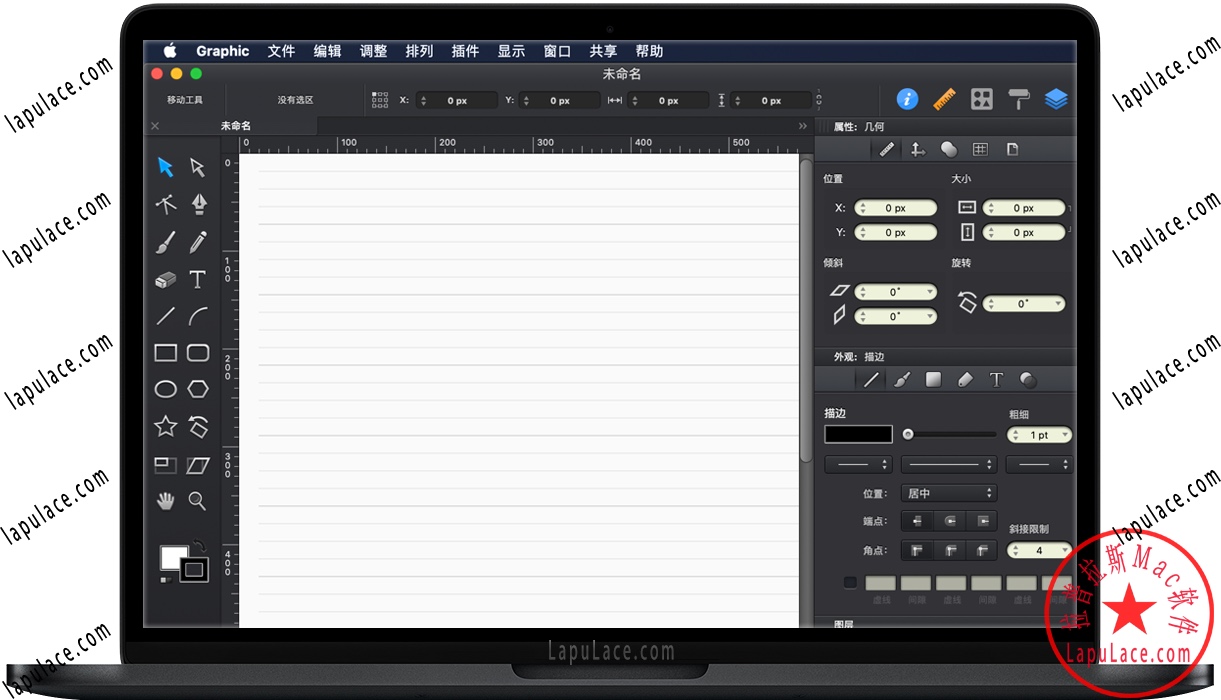This screenshot has height=700, width=1221.
Task: Activate the Zoom magnifier tool
Action: coord(197,501)
